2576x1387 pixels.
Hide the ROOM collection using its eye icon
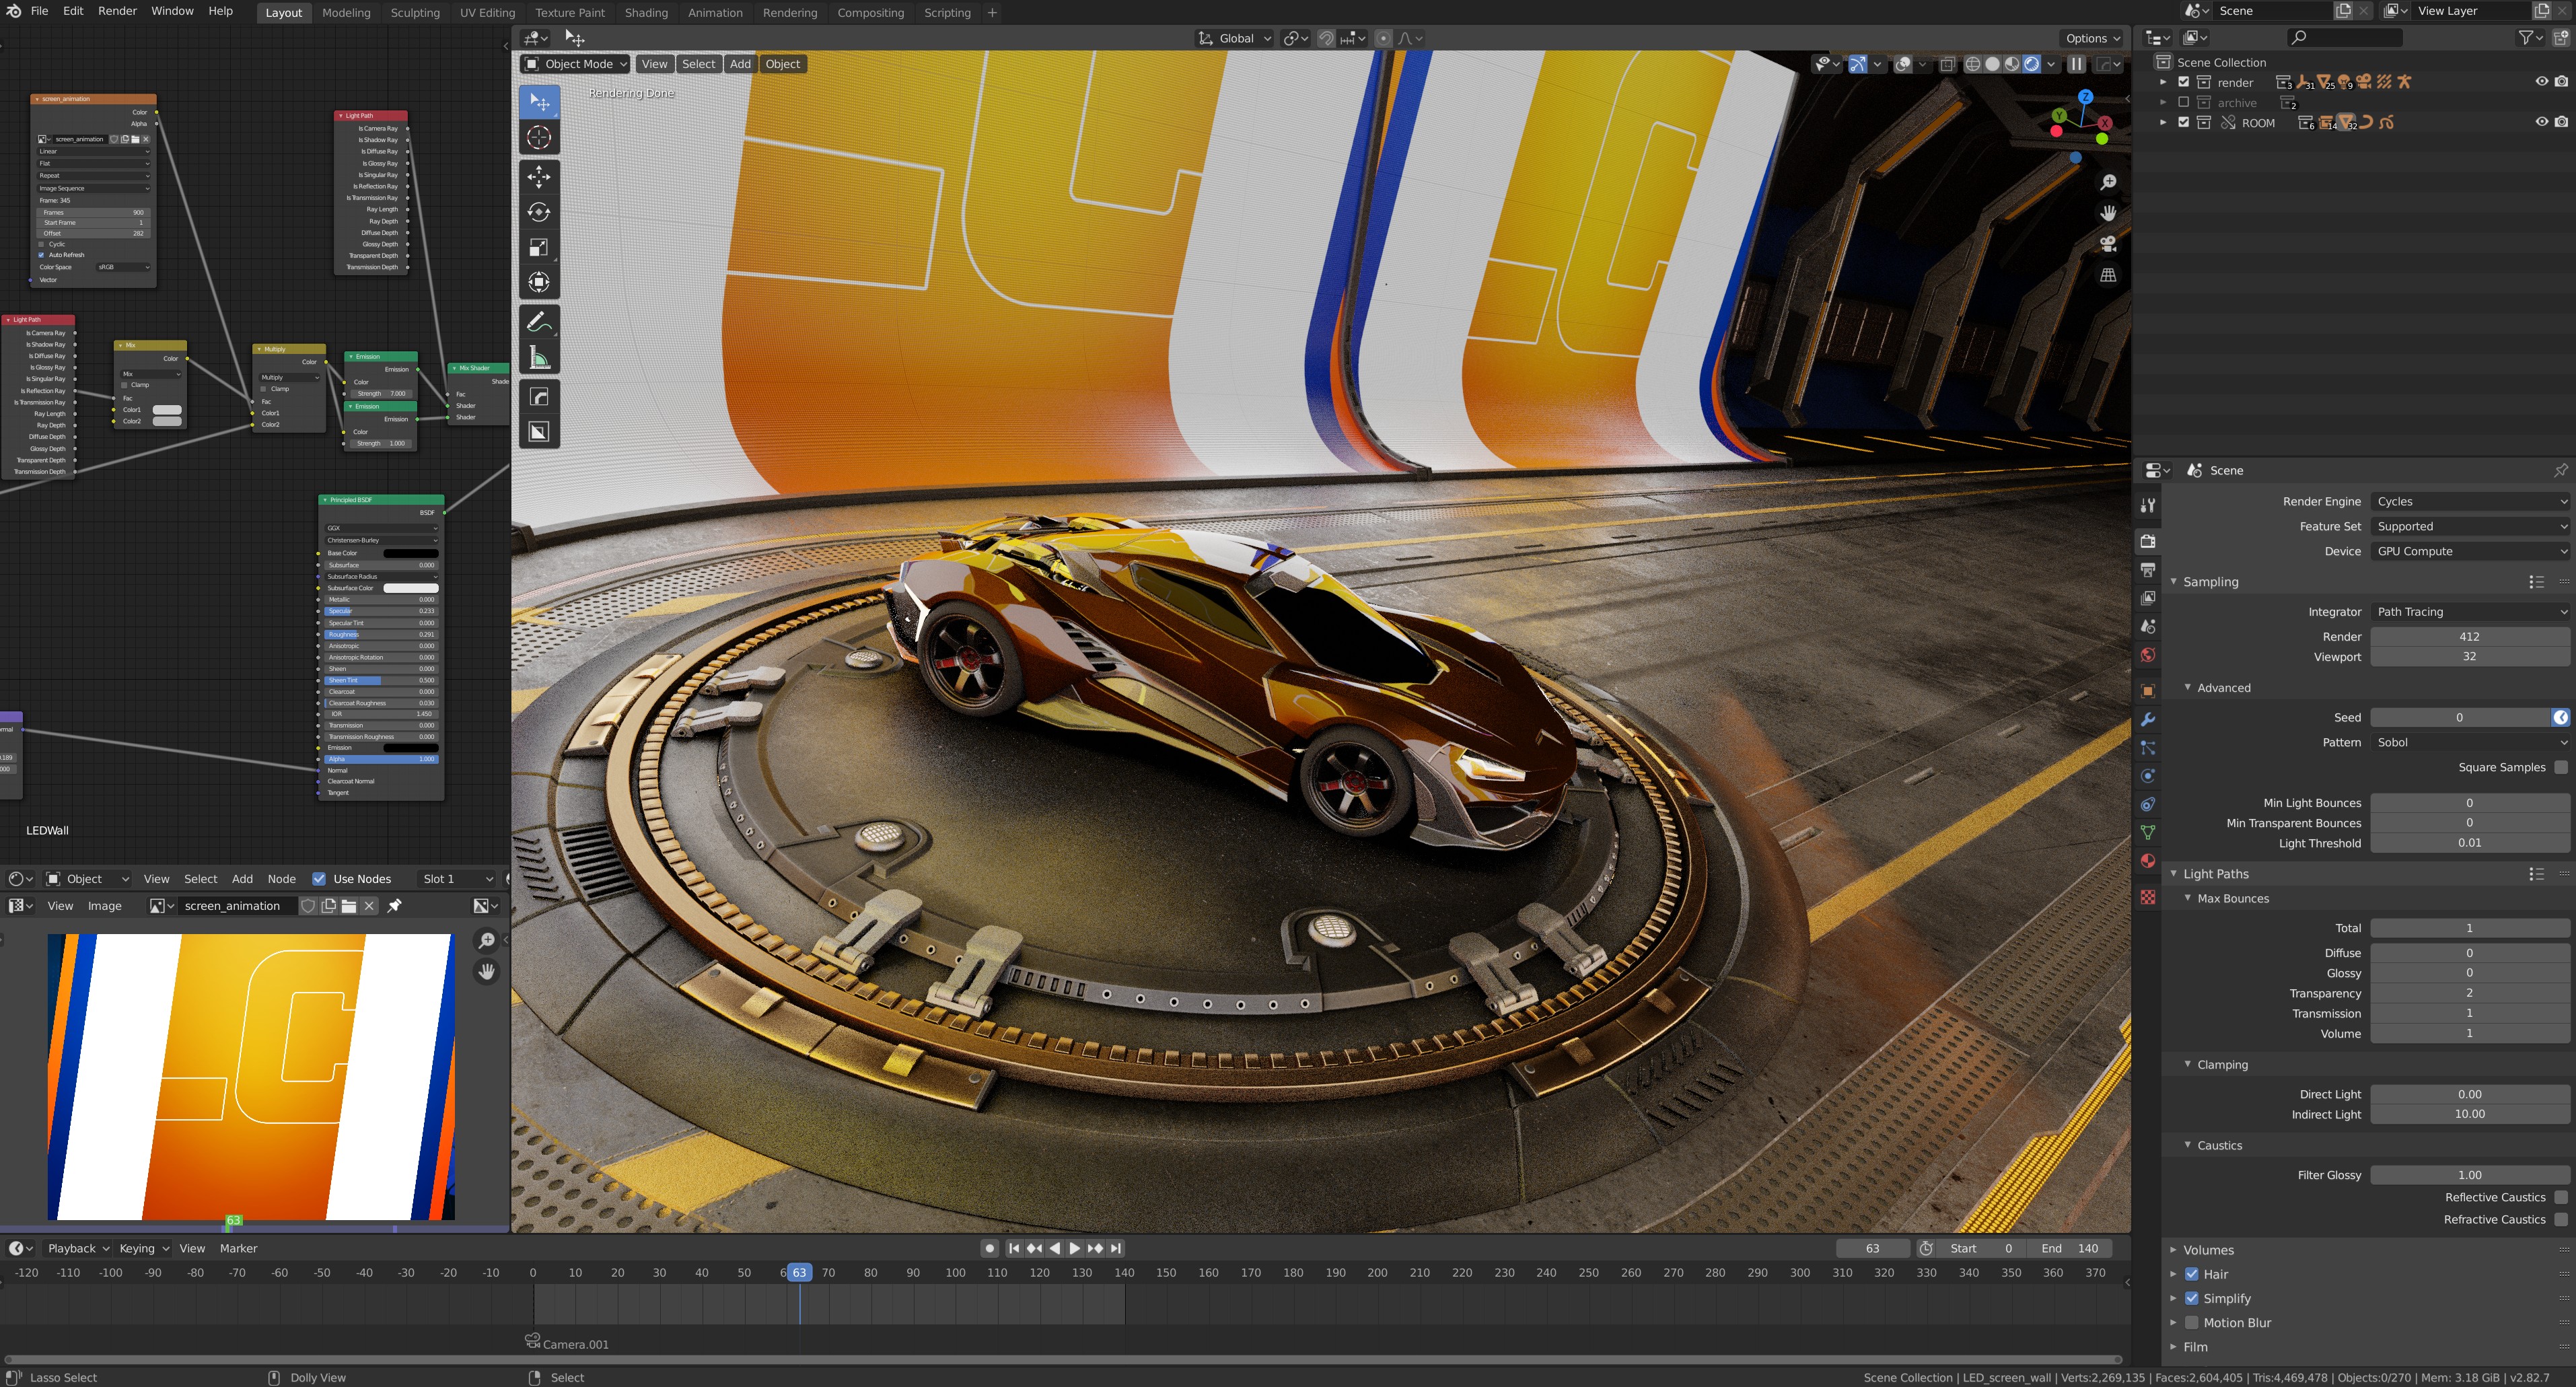[2543, 122]
